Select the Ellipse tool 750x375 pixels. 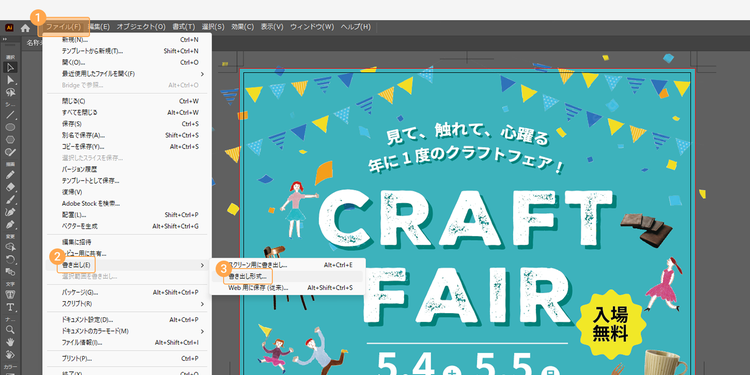(10, 127)
